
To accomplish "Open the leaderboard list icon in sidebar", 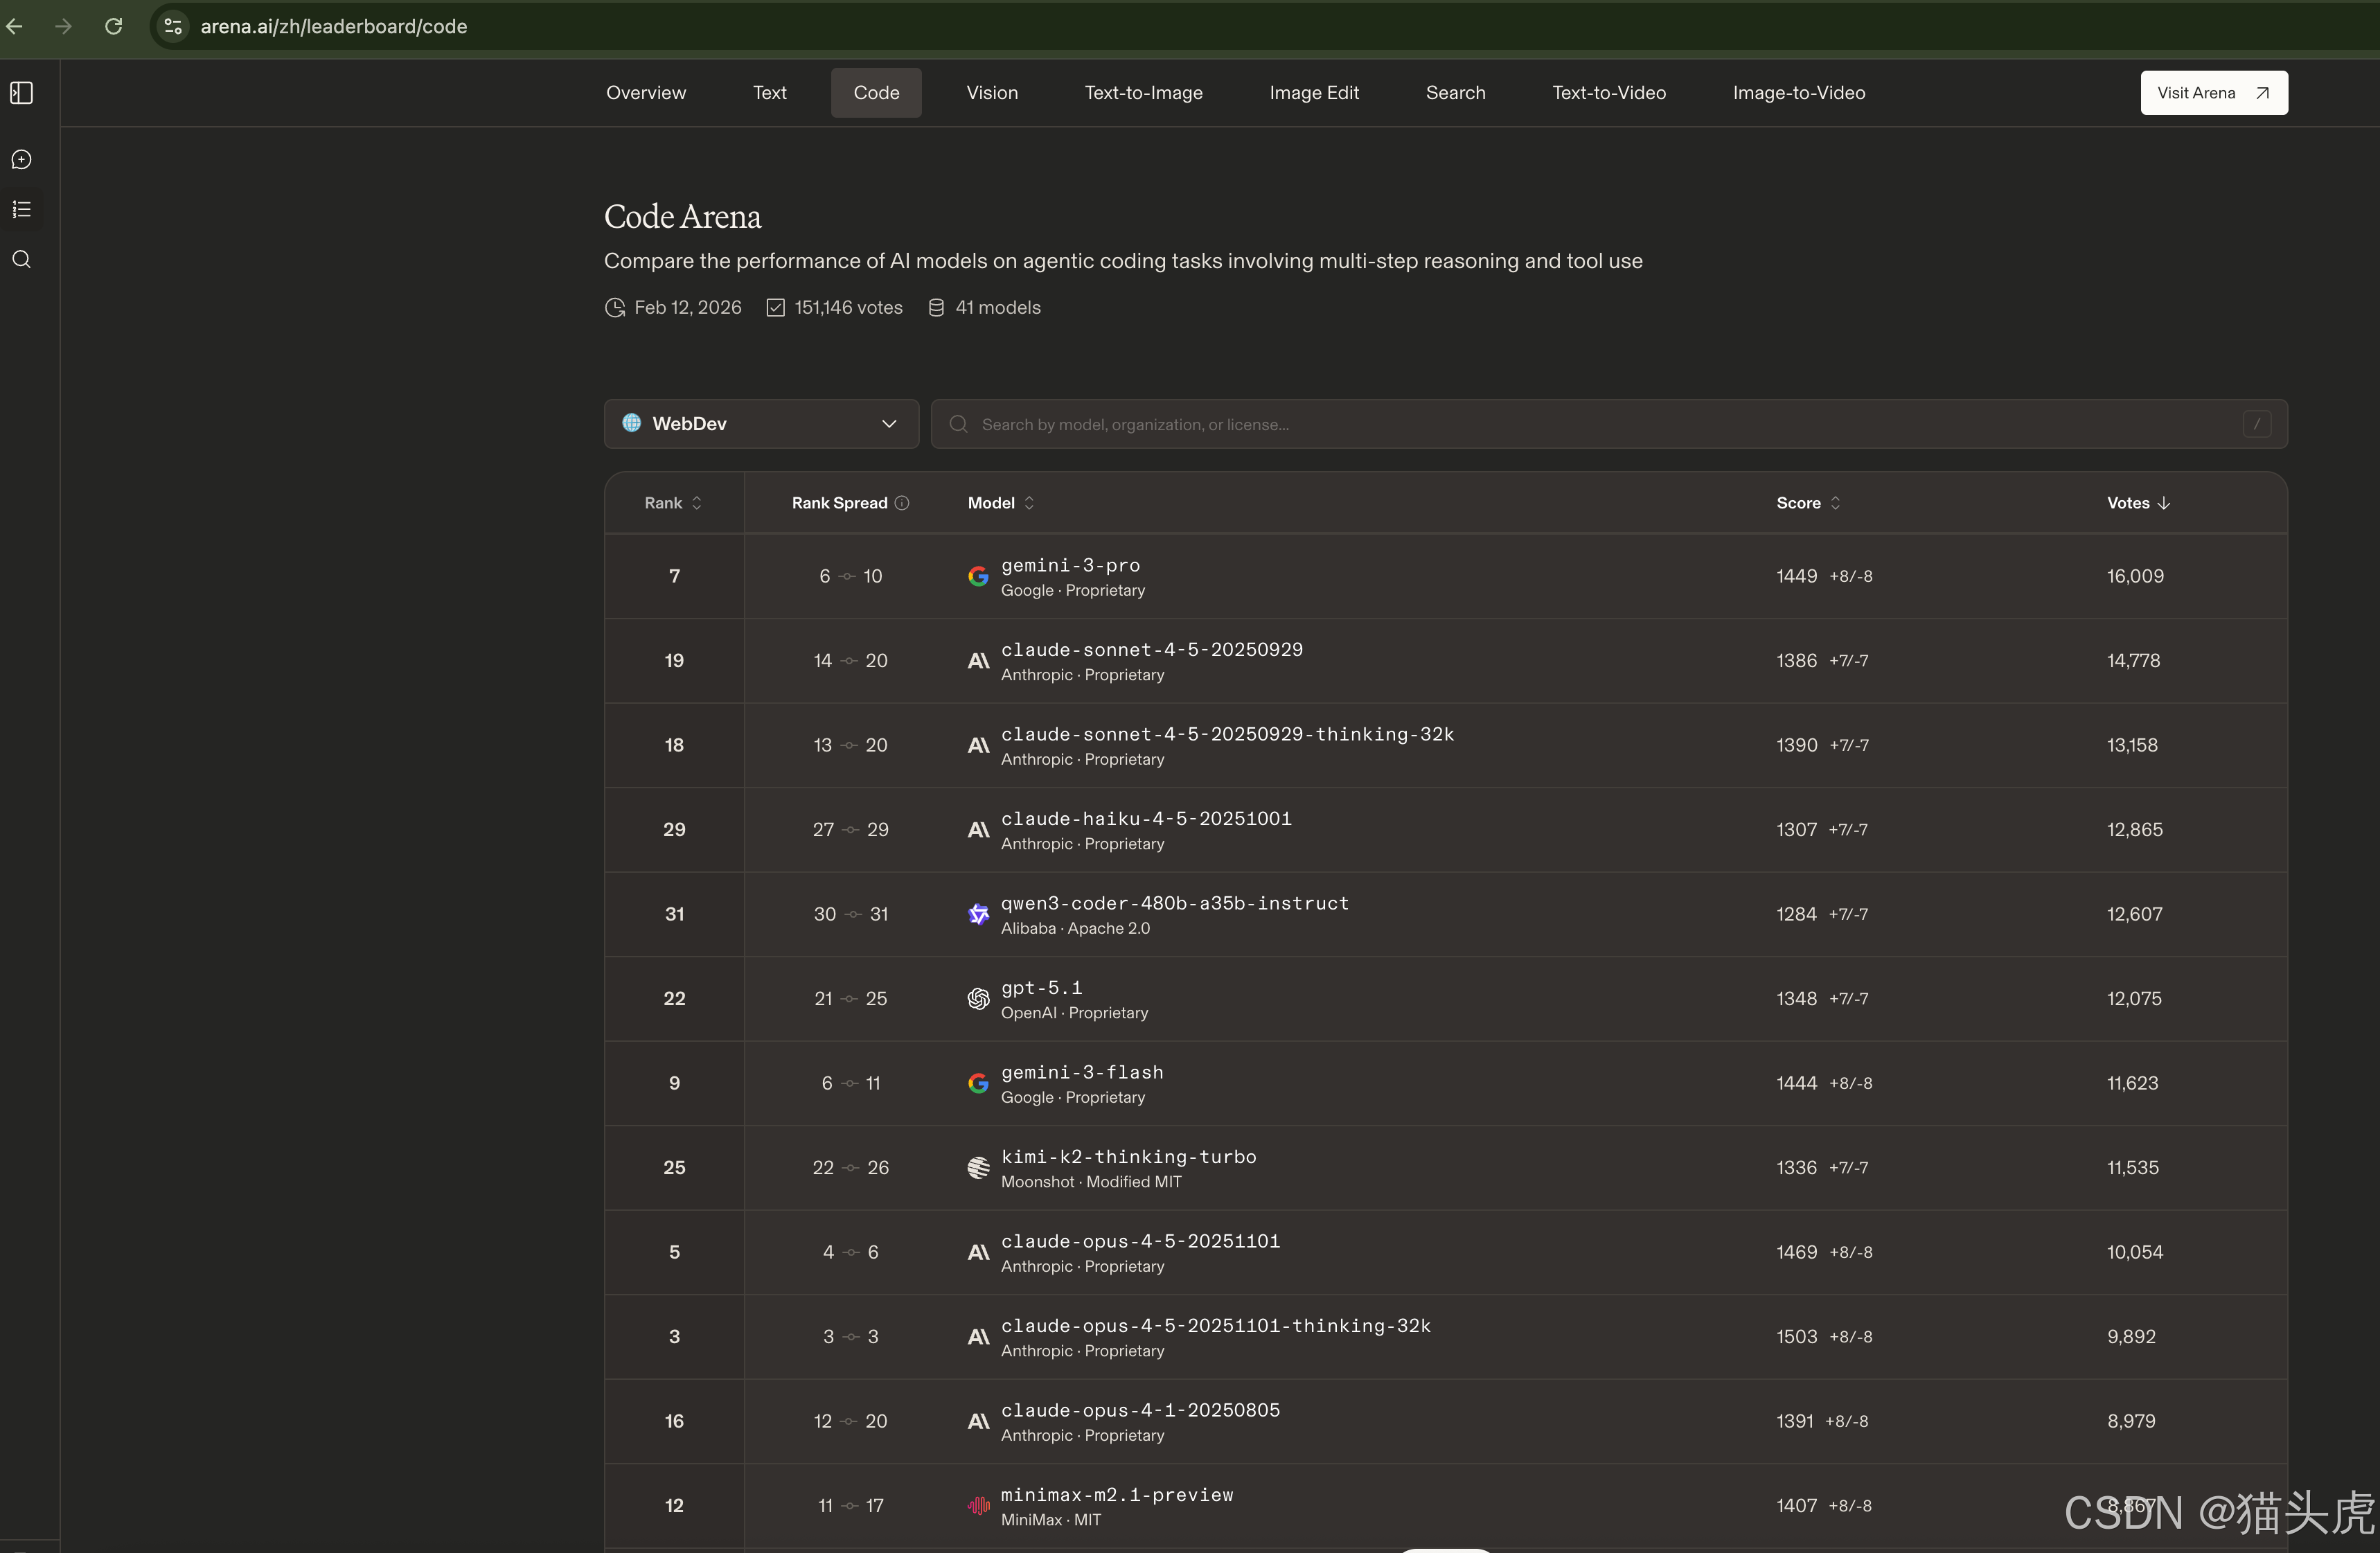I will point(22,210).
